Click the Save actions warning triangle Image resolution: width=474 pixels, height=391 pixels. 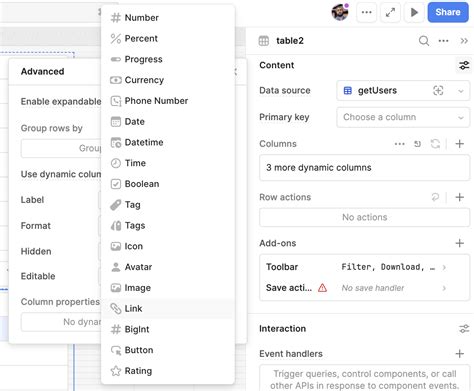(322, 288)
